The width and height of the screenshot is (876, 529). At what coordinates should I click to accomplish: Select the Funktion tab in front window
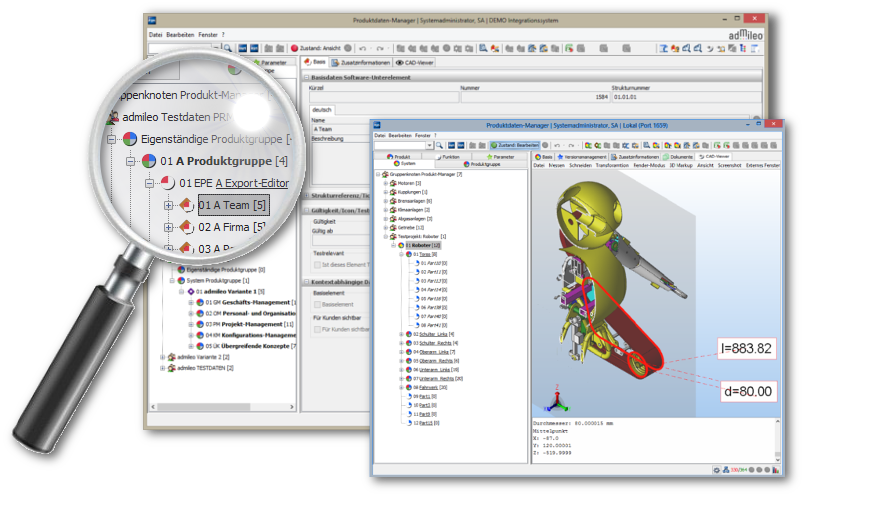click(448, 157)
